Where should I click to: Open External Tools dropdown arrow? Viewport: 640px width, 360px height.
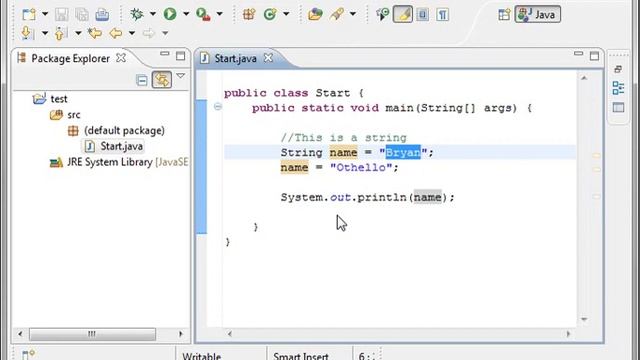tap(219, 14)
